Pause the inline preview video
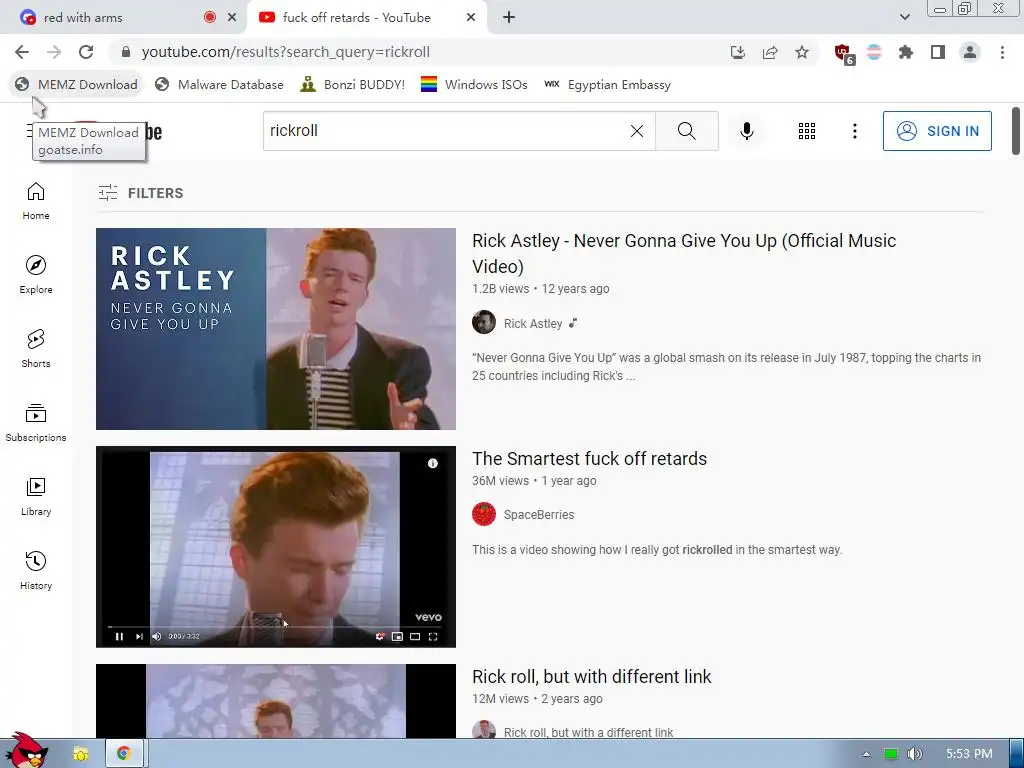Screen dimensions: 1024x768 click(119, 637)
